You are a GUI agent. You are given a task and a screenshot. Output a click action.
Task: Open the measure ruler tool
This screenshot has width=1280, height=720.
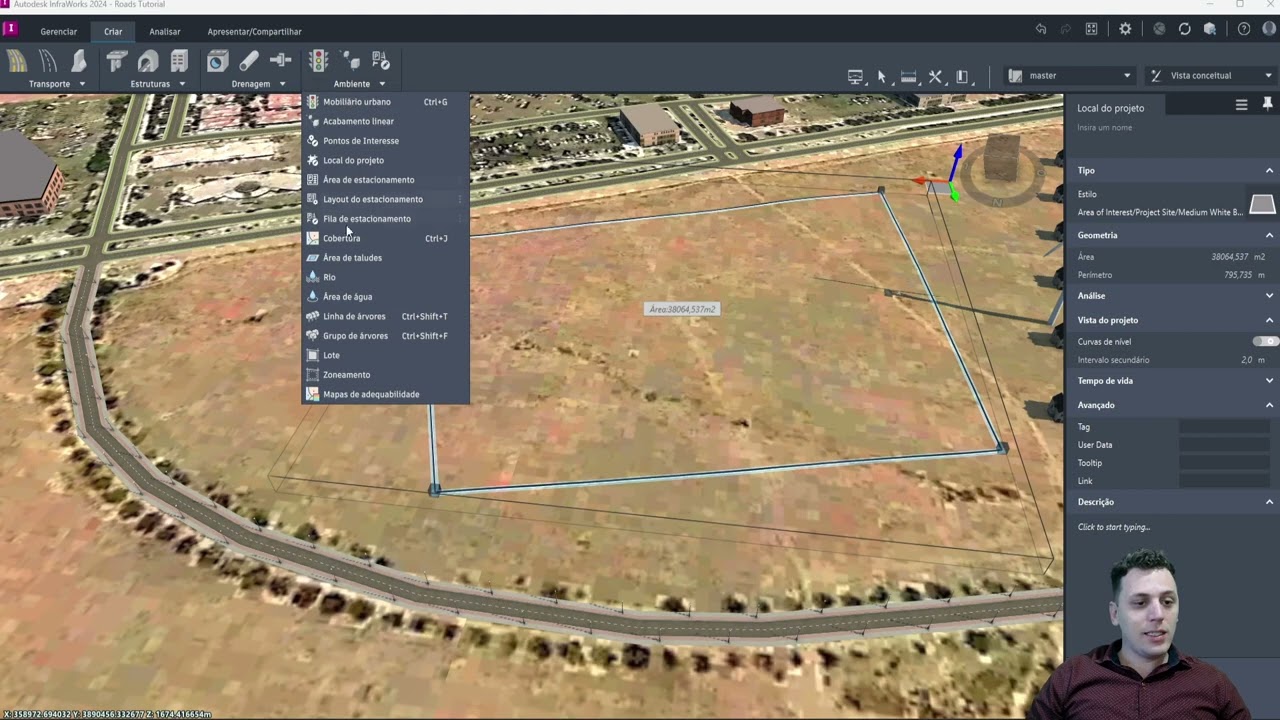point(908,76)
